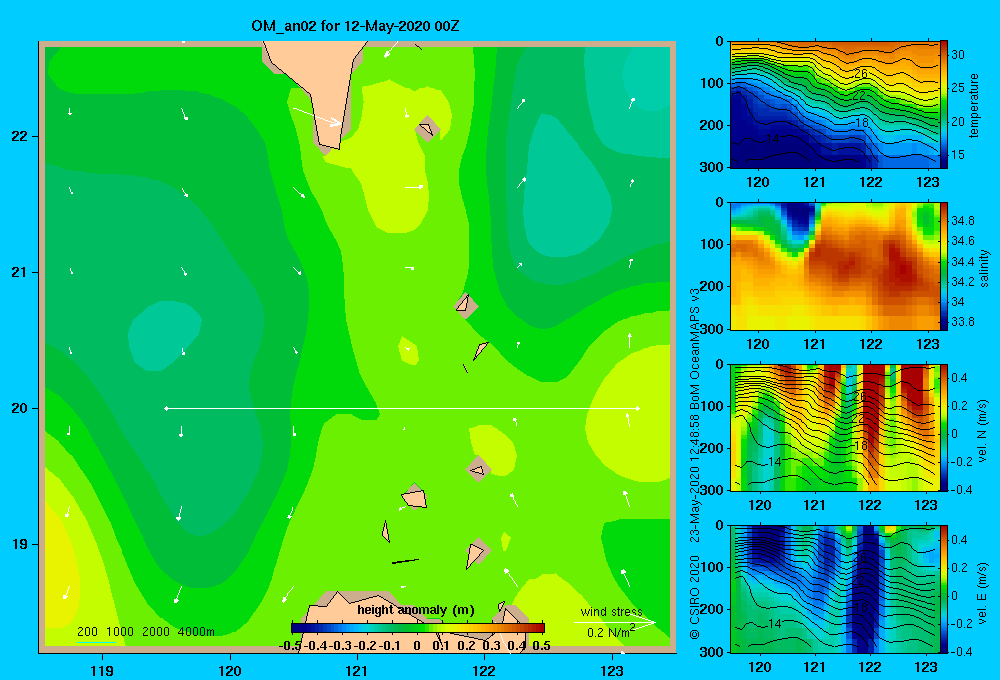Click the vertical "temperature" axis label
The width and height of the screenshot is (1000, 680).
tap(974, 105)
